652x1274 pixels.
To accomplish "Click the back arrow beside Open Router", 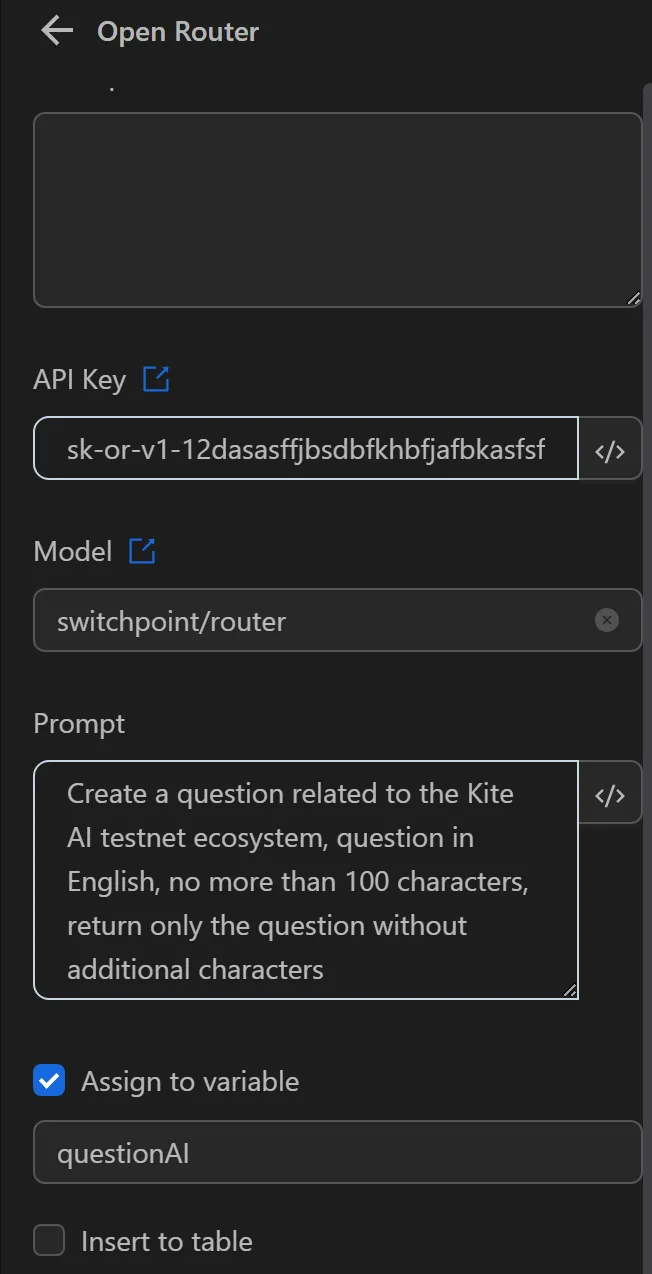I will 56,30.
